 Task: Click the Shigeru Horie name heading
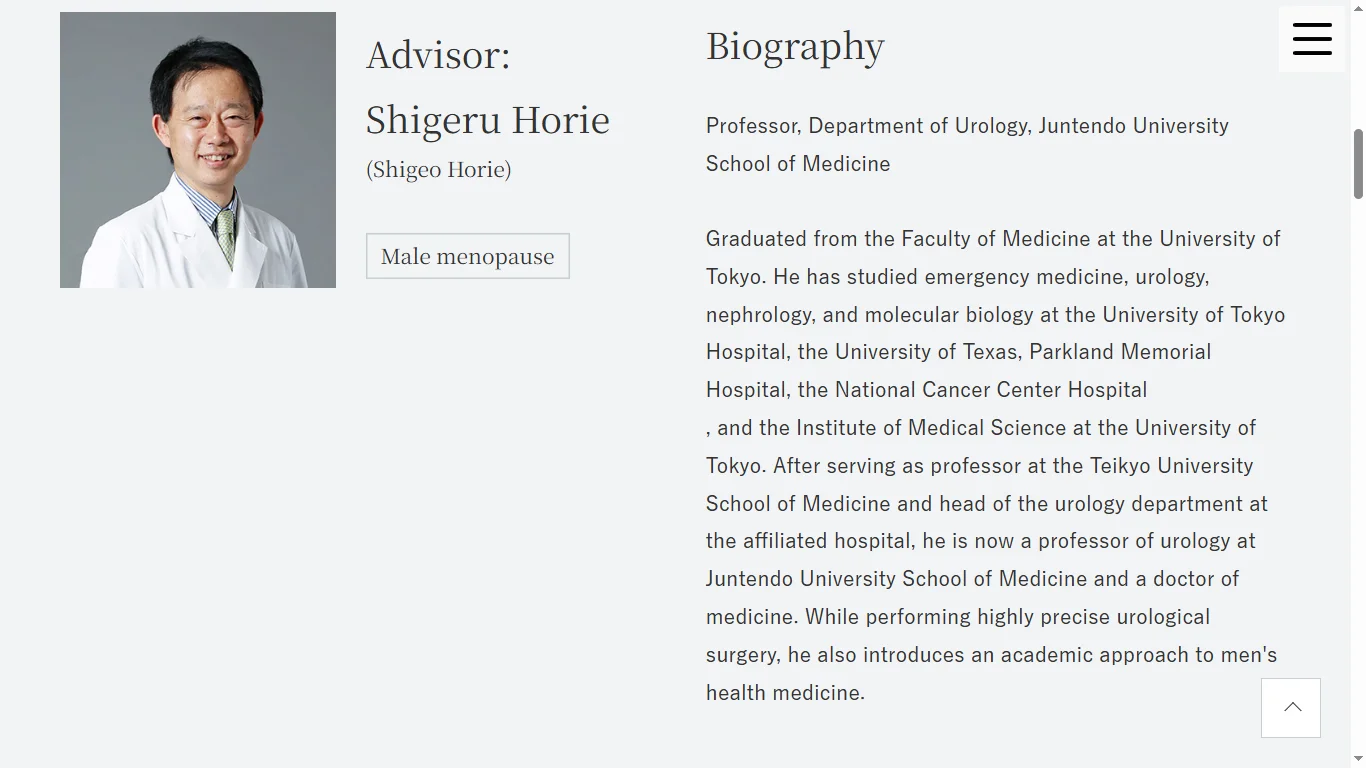(x=488, y=120)
